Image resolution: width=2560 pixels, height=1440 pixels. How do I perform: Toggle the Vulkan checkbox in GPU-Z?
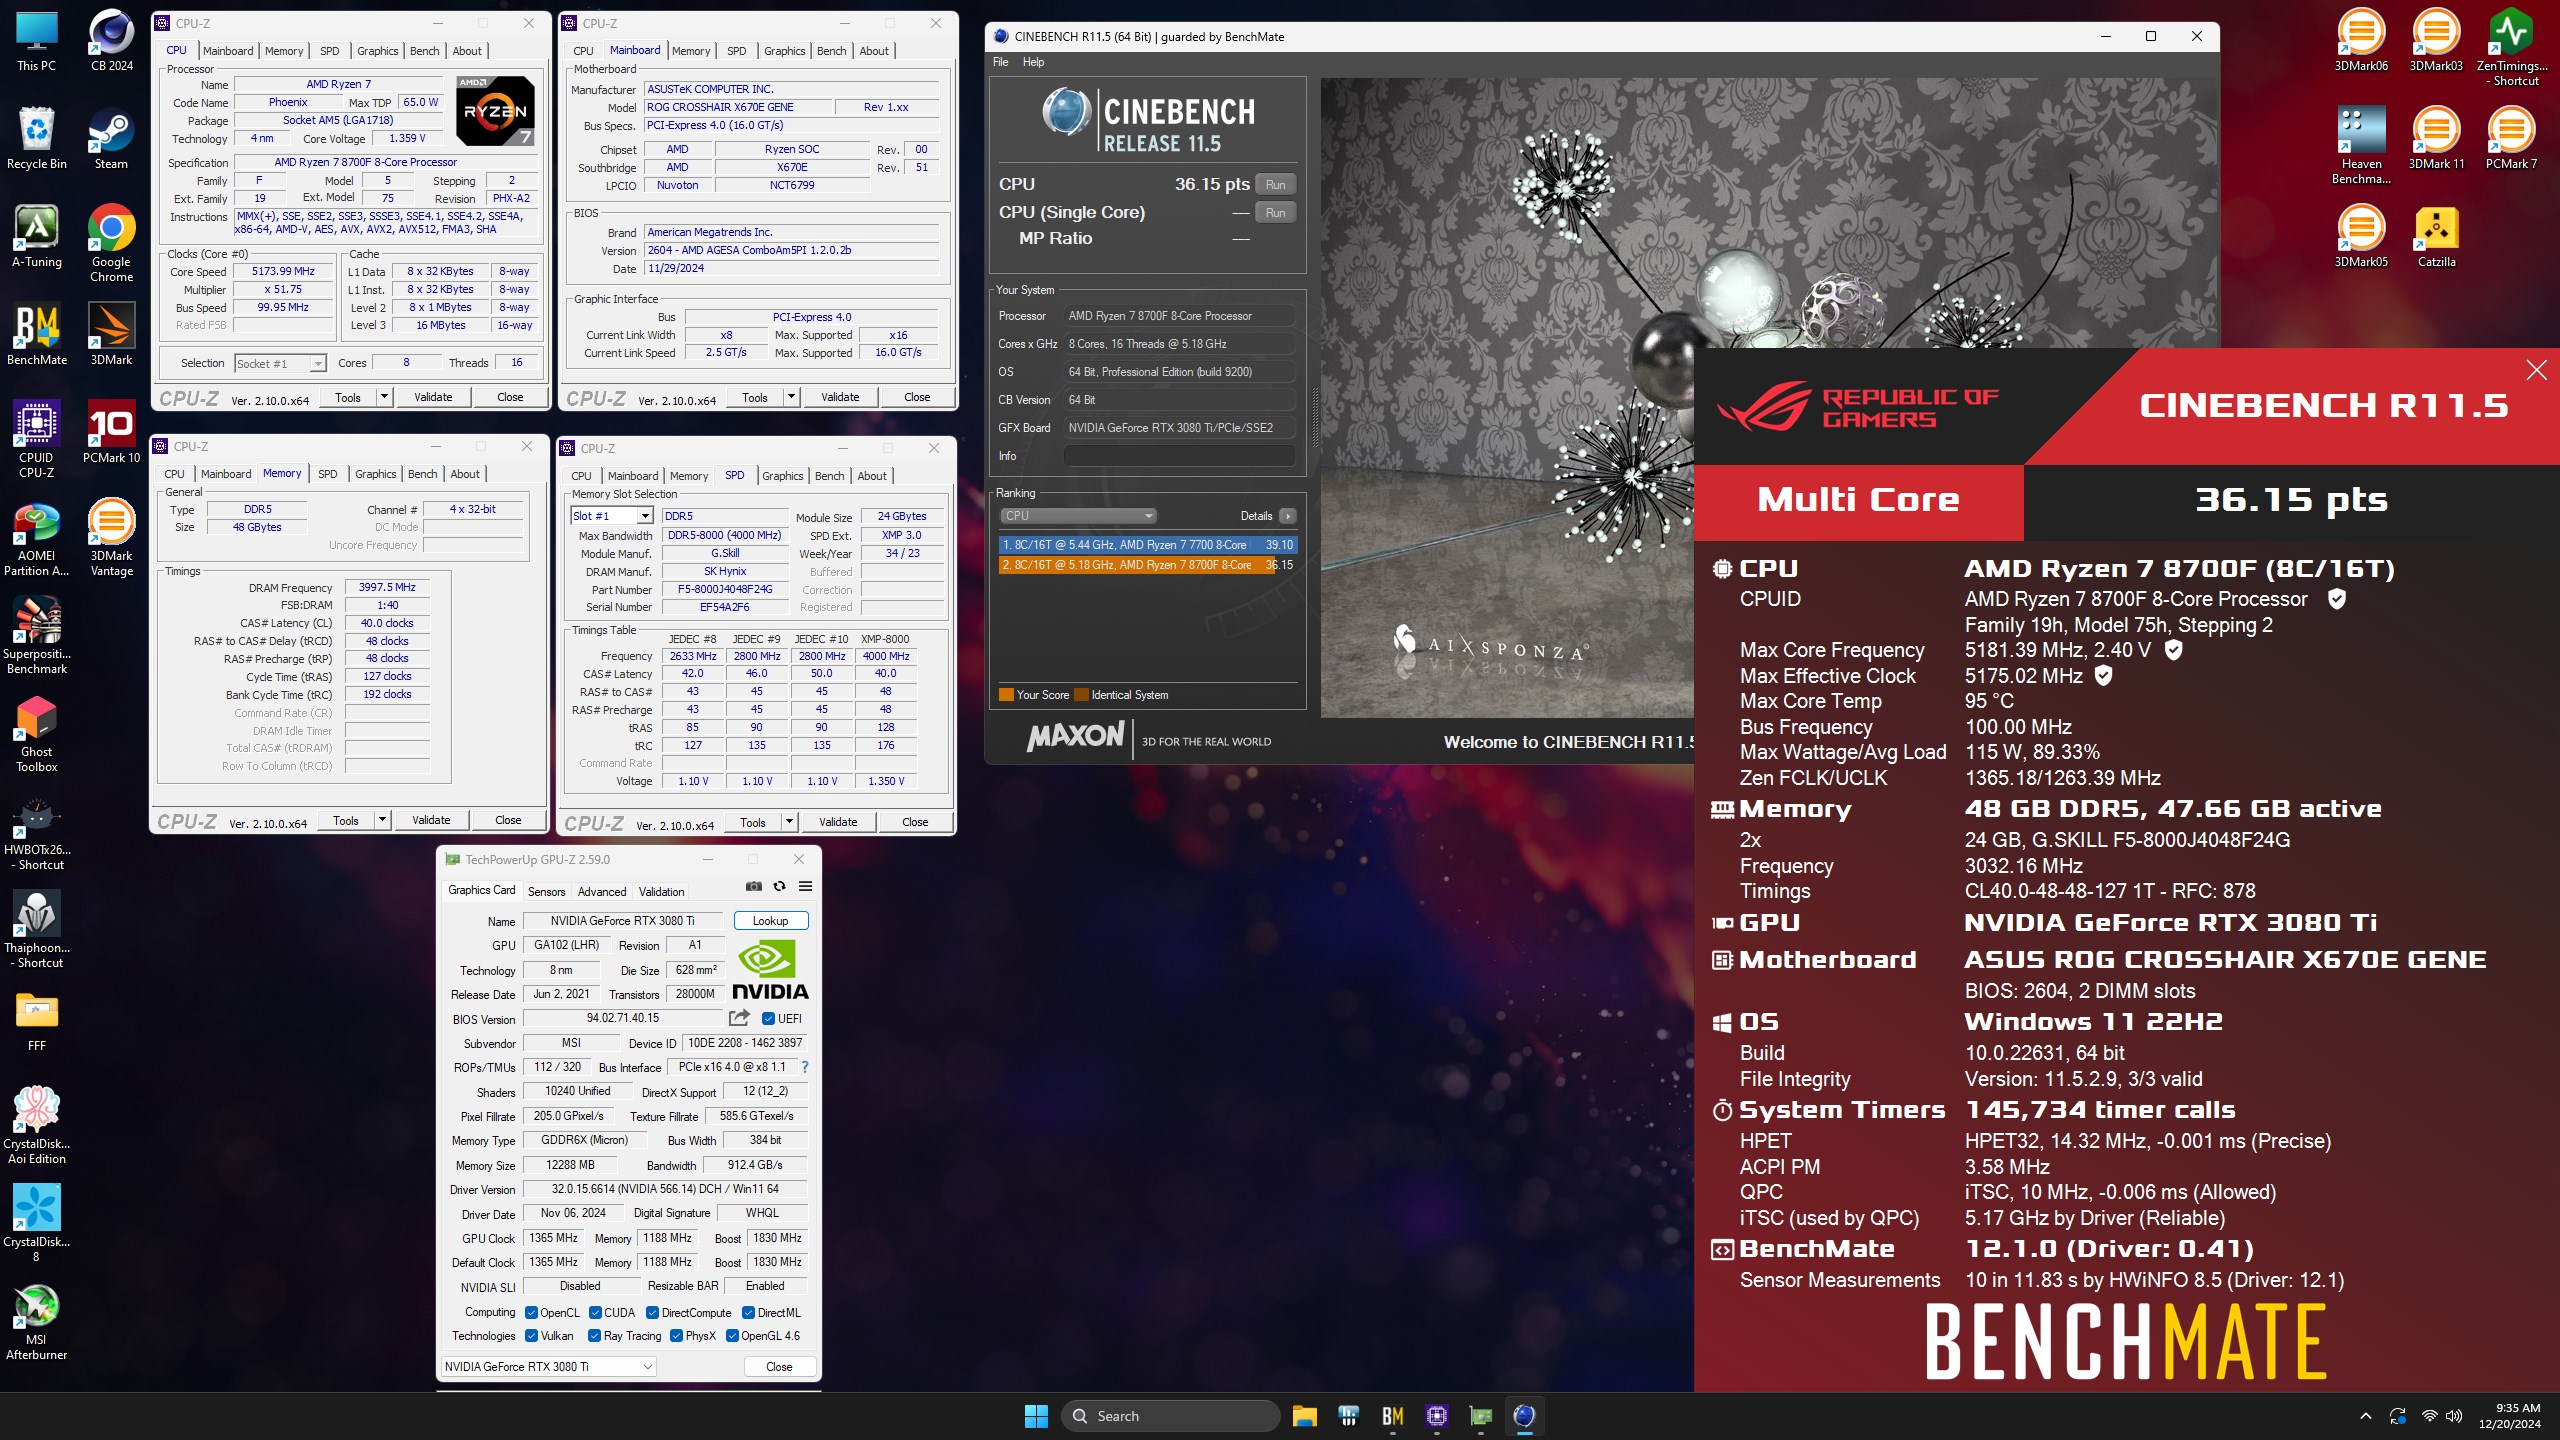coord(532,1335)
